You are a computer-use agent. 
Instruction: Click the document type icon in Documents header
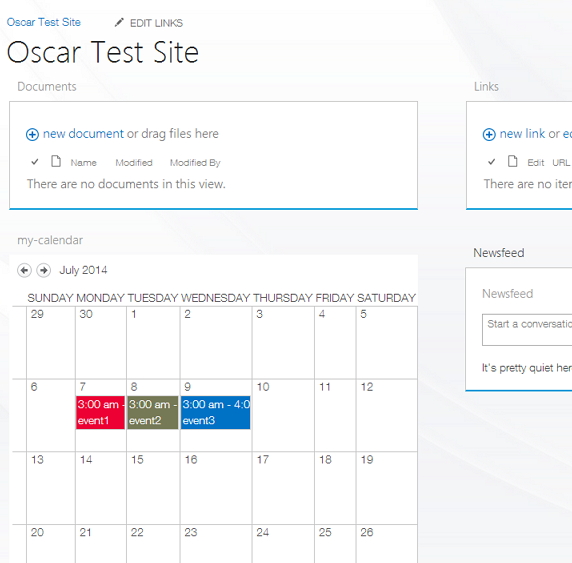pyautogui.click(x=56, y=161)
